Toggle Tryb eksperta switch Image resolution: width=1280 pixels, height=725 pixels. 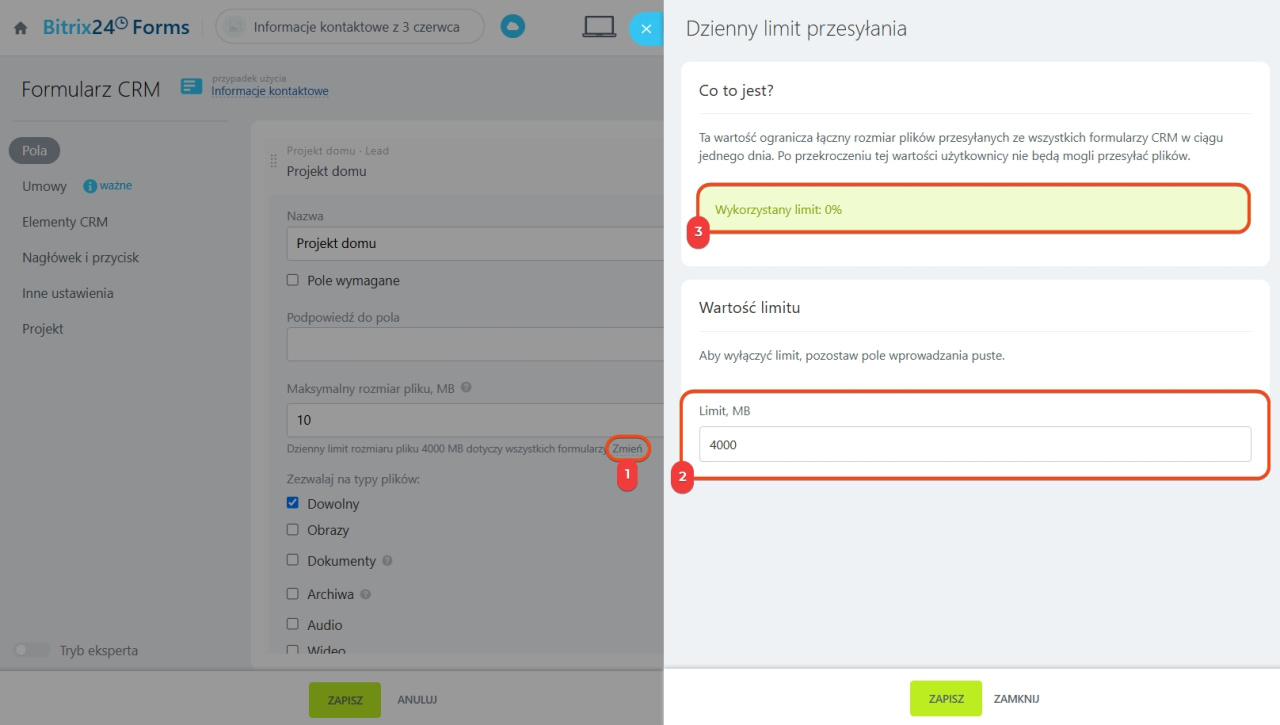[x=32, y=650]
